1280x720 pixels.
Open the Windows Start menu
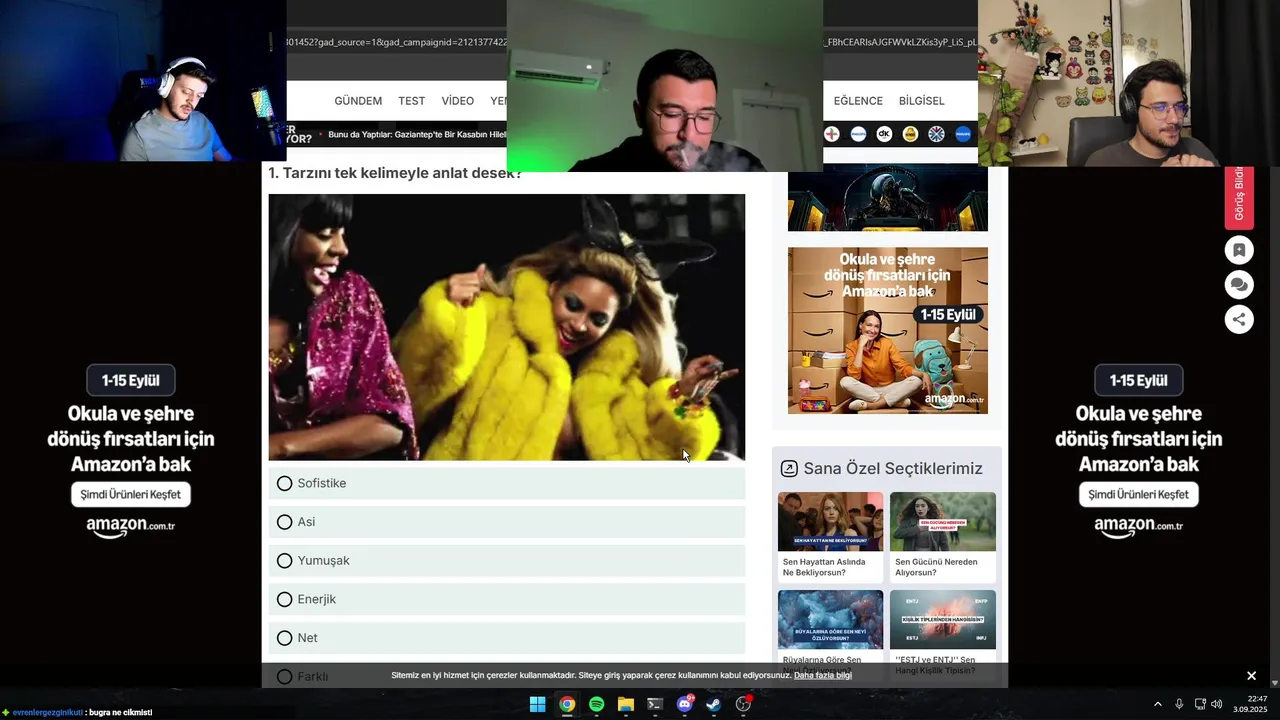click(x=537, y=704)
